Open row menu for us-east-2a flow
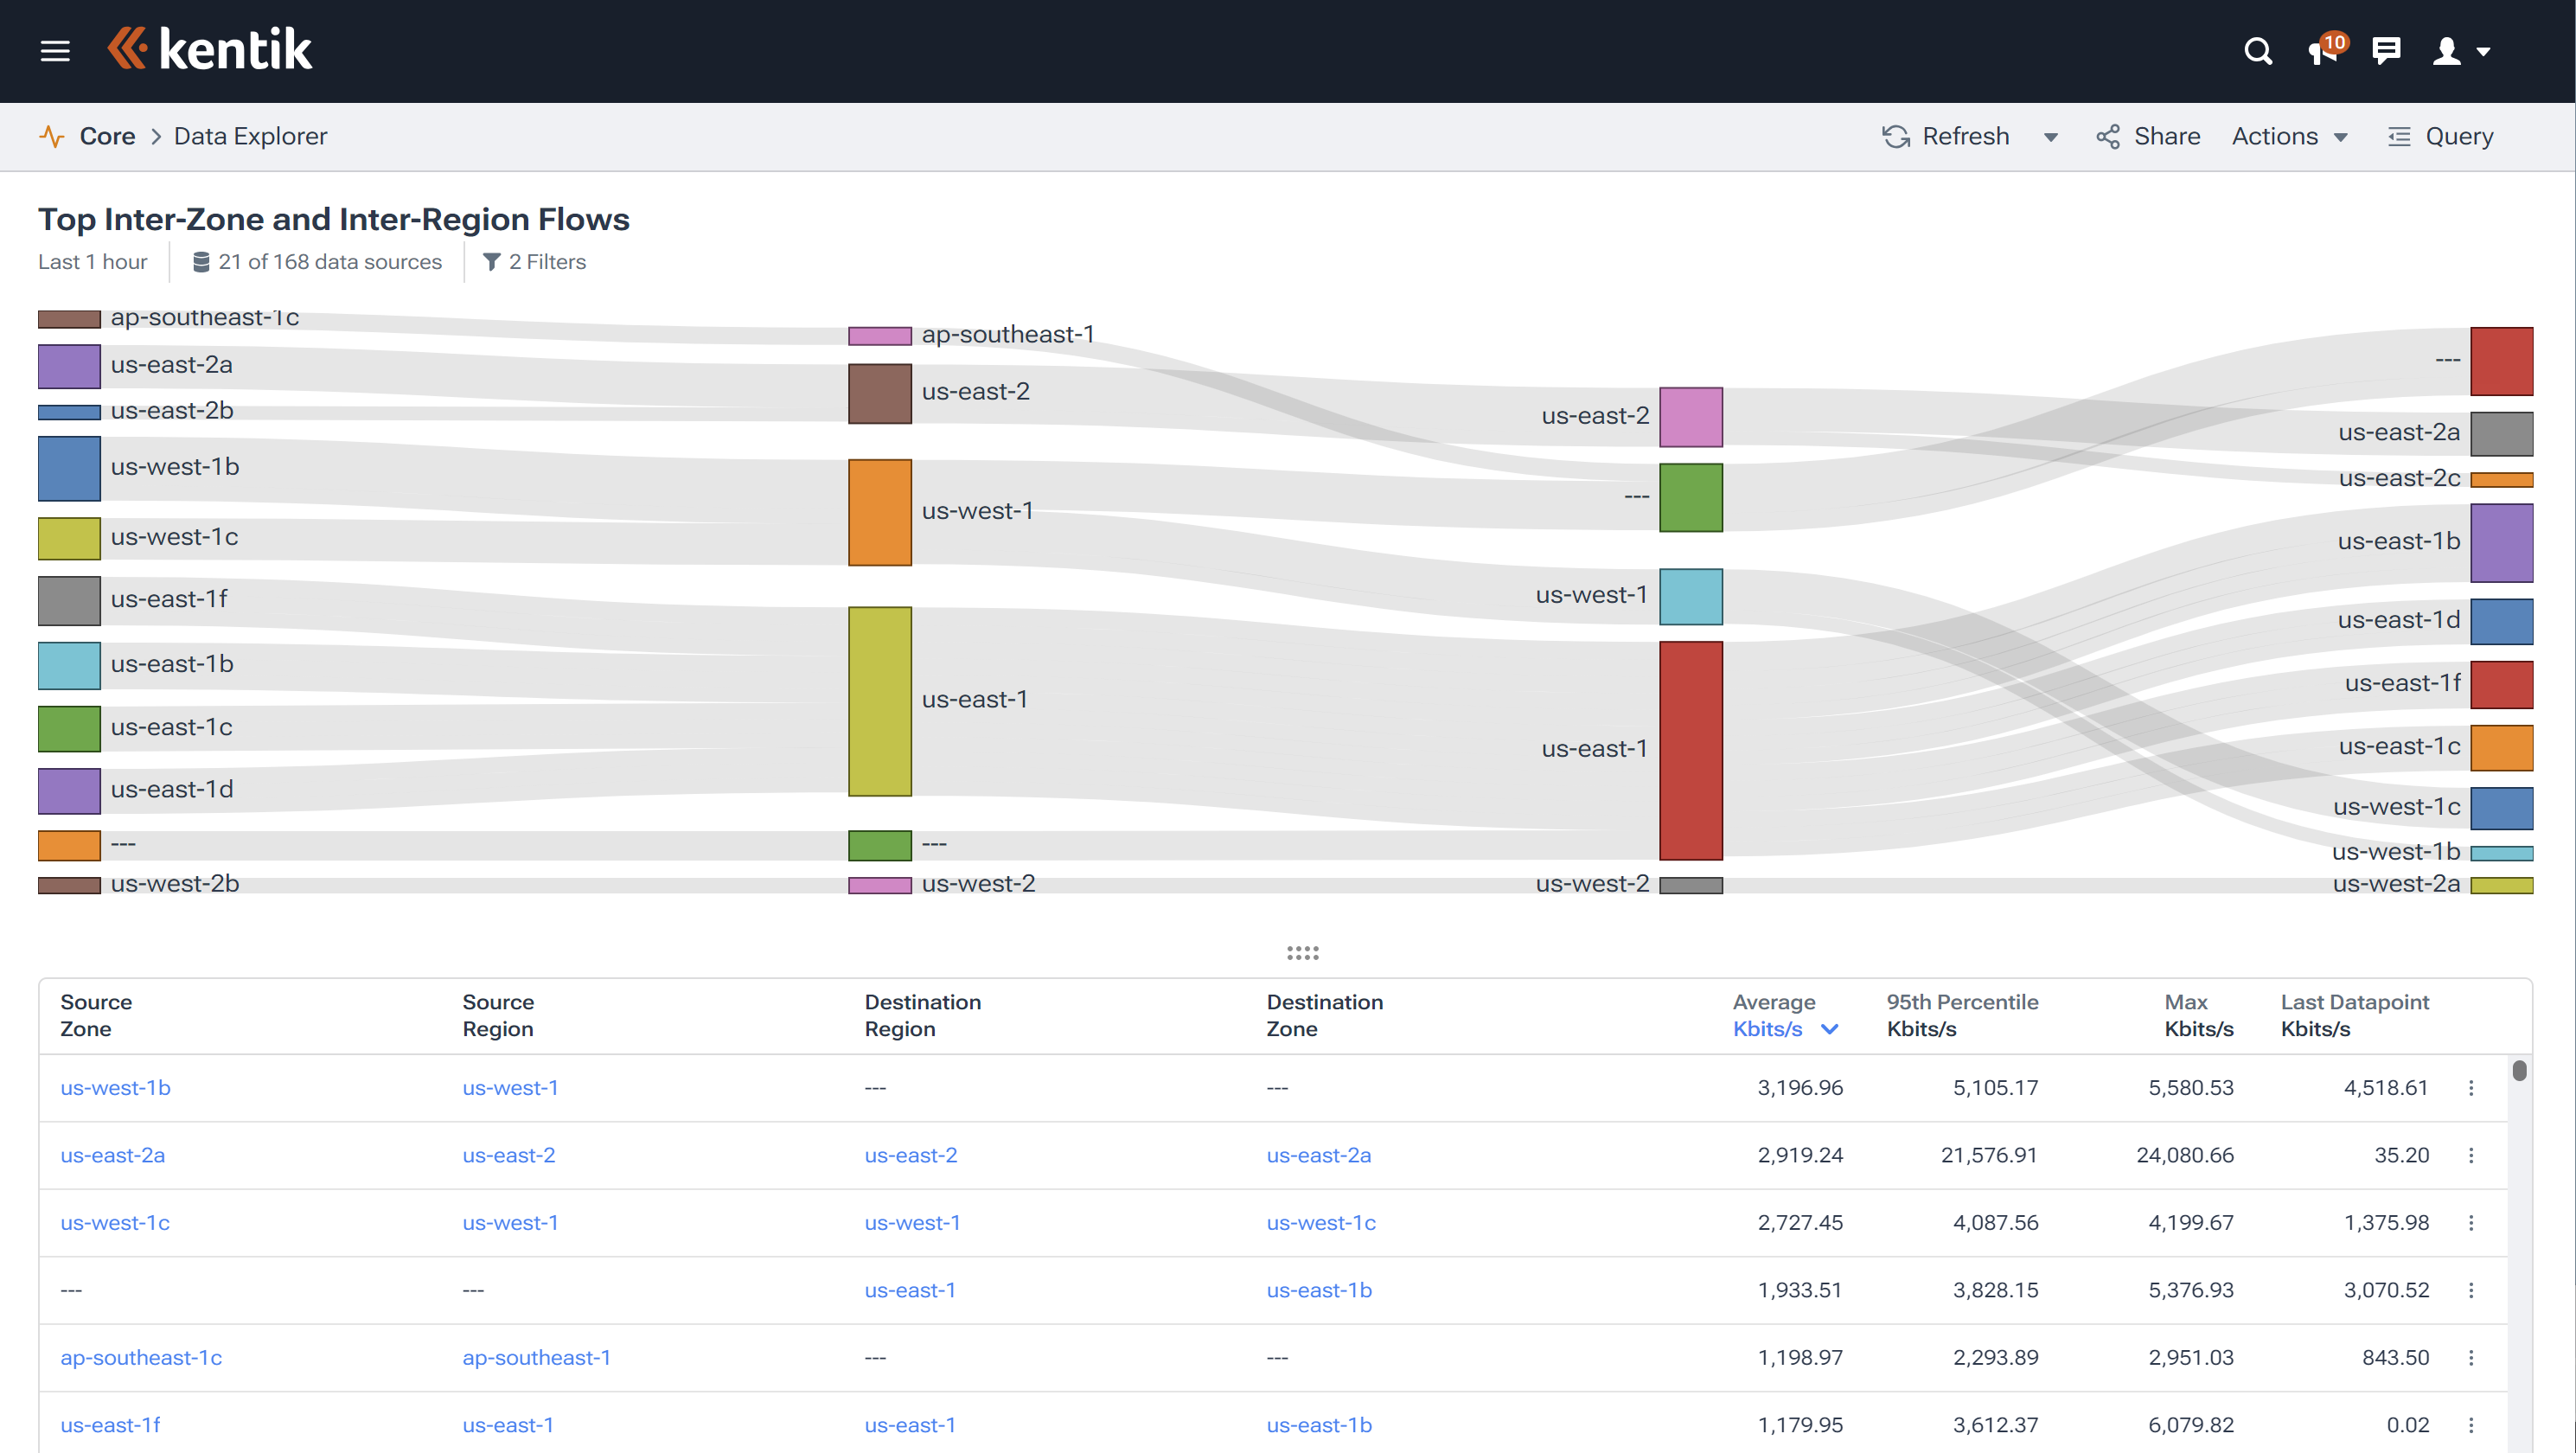Image resolution: width=2576 pixels, height=1453 pixels. pyautogui.click(x=2471, y=1156)
